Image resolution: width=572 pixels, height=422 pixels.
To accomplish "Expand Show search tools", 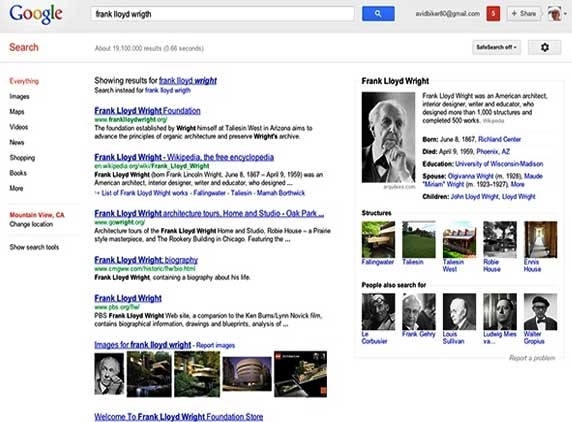I will [34, 247].
